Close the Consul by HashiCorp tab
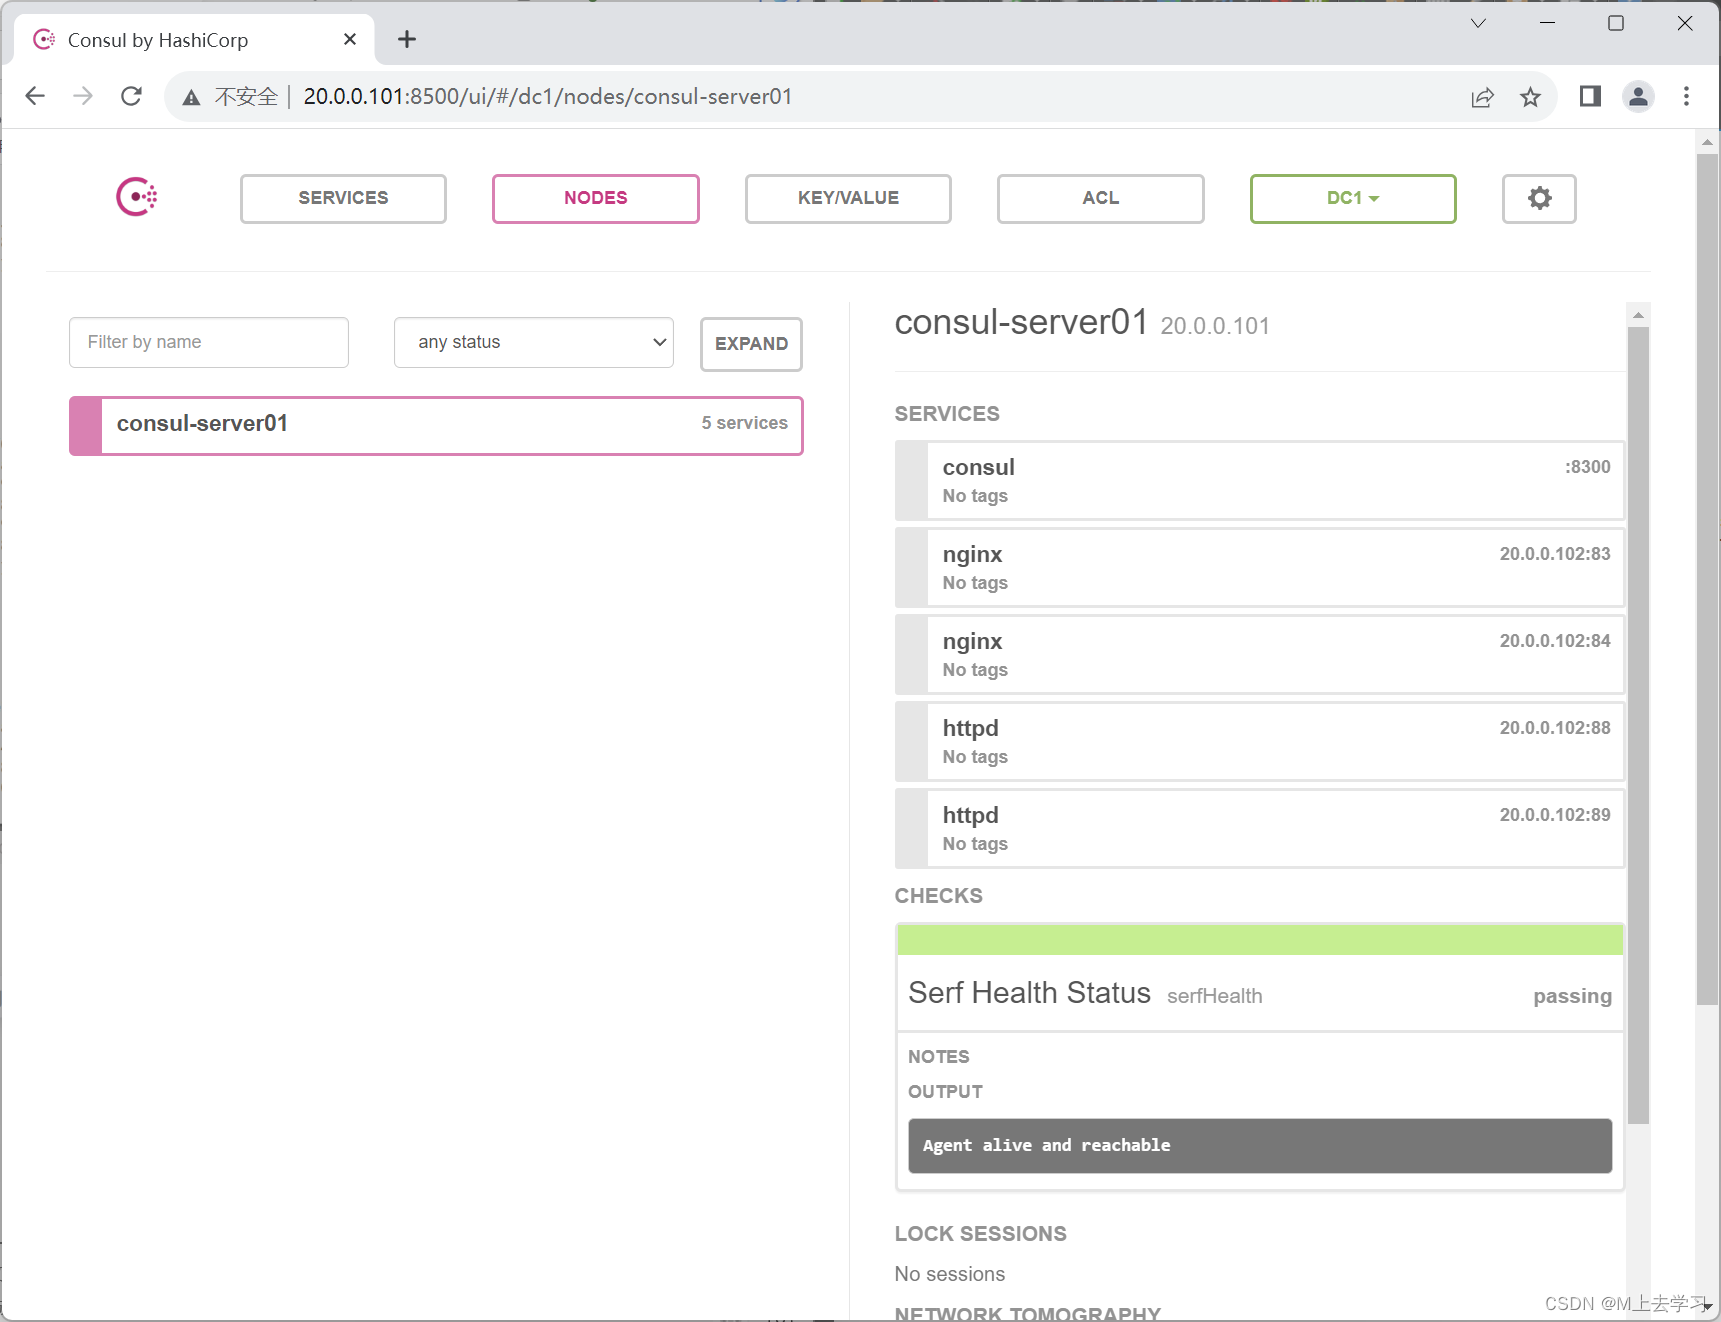Screen dimensions: 1721x1322 (350, 39)
